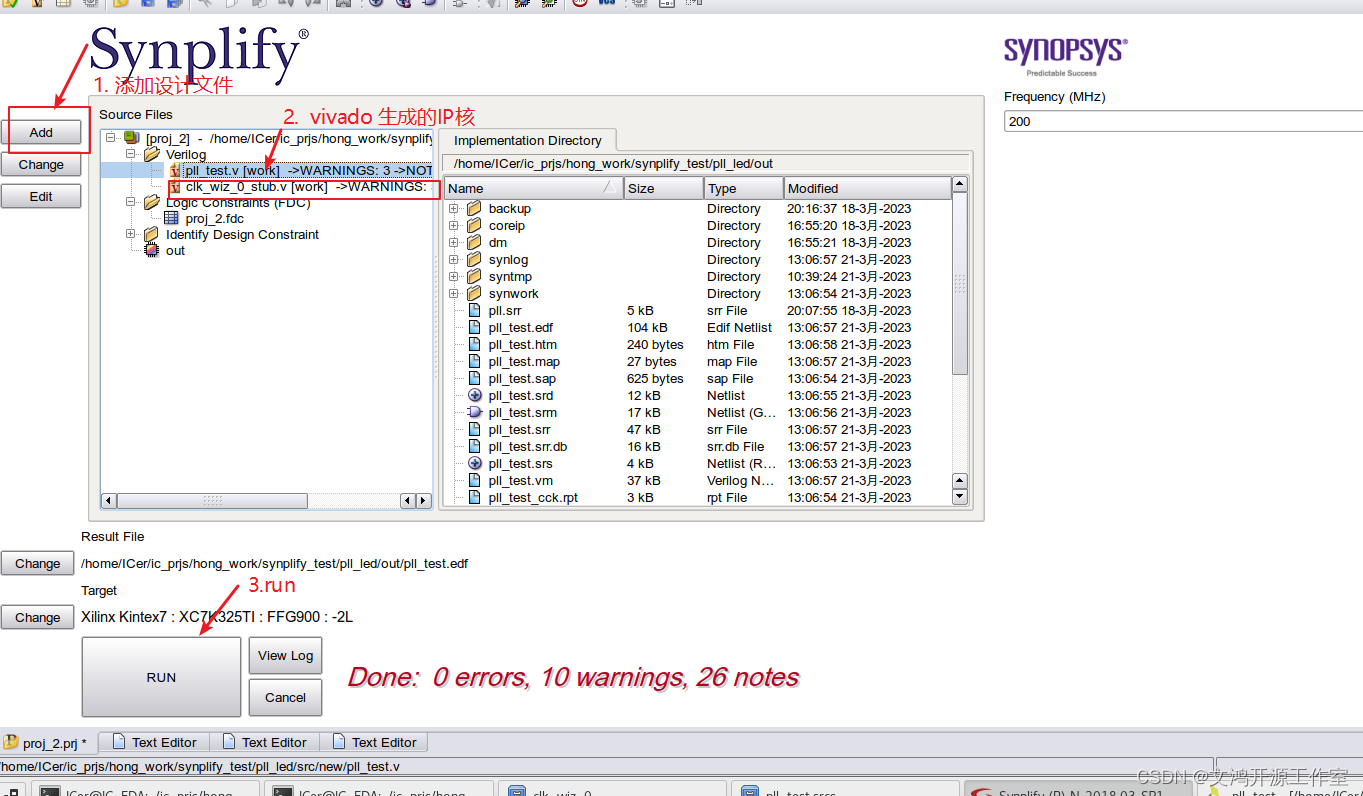Expand the coreip directory row
The width and height of the screenshot is (1363, 796).
click(454, 226)
